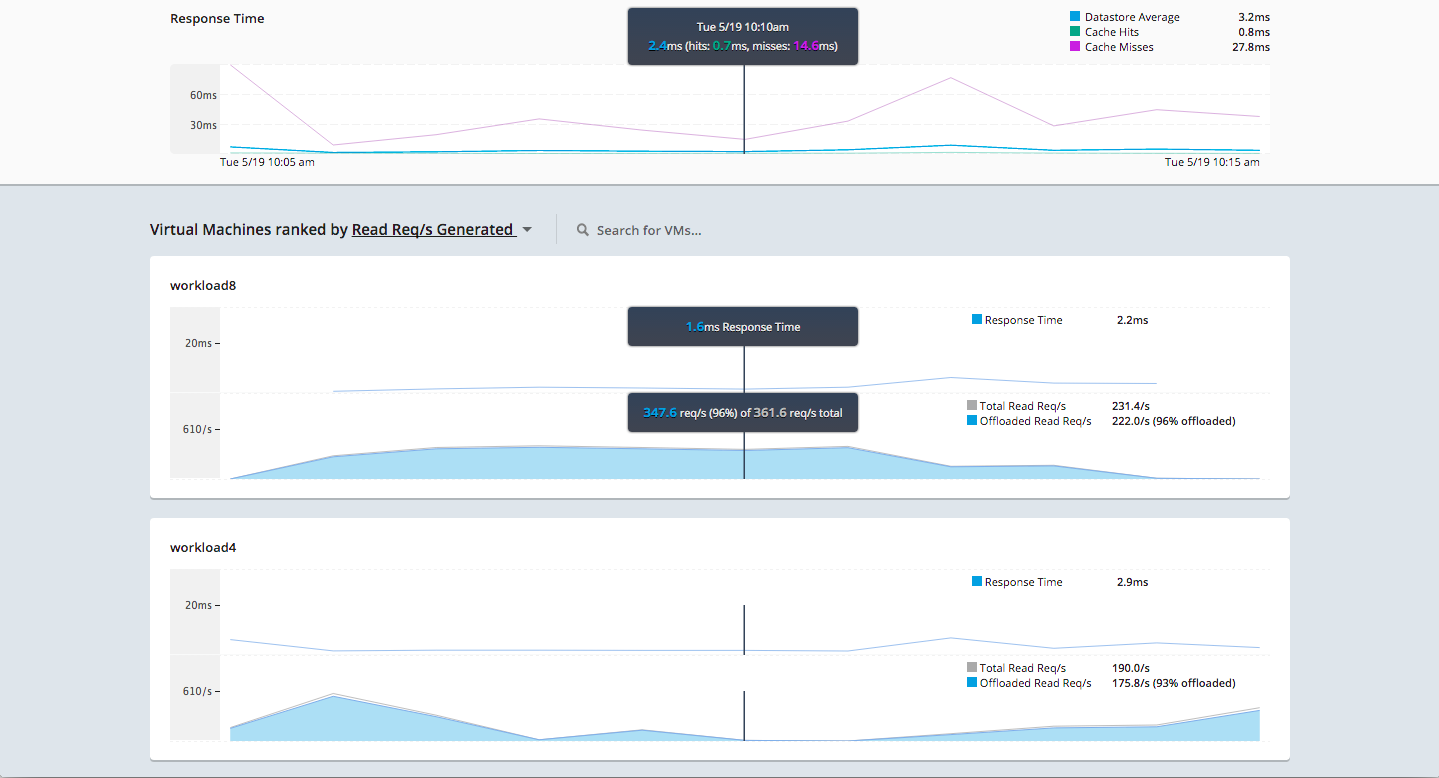Click workload4 Total Read Req/s legend label
This screenshot has height=778, width=1439.
pos(1023,668)
